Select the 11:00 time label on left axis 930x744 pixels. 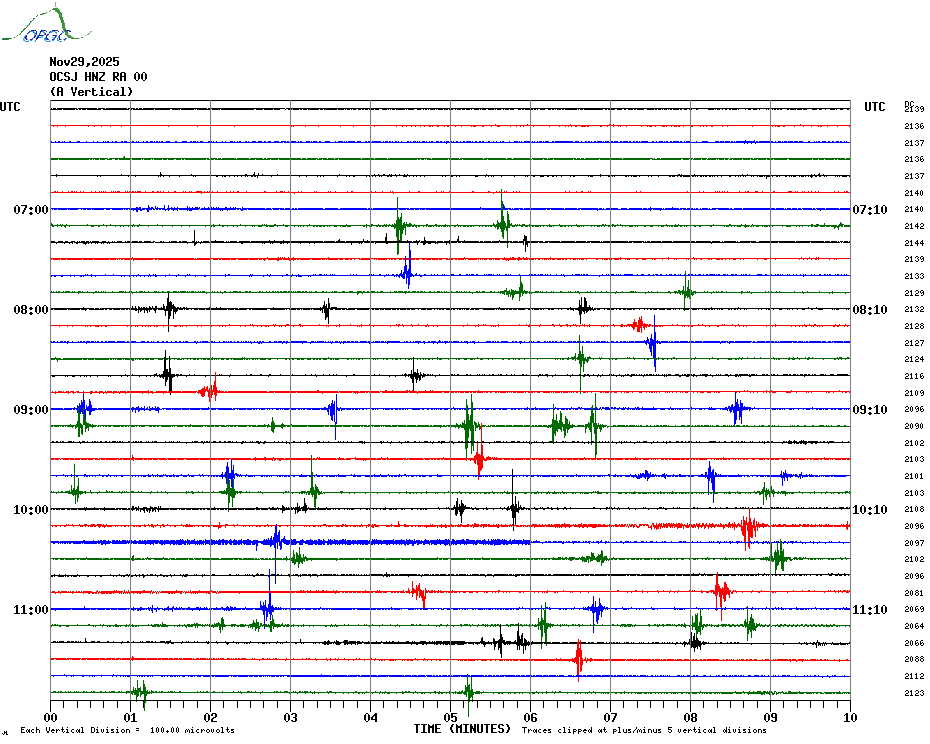[31, 610]
